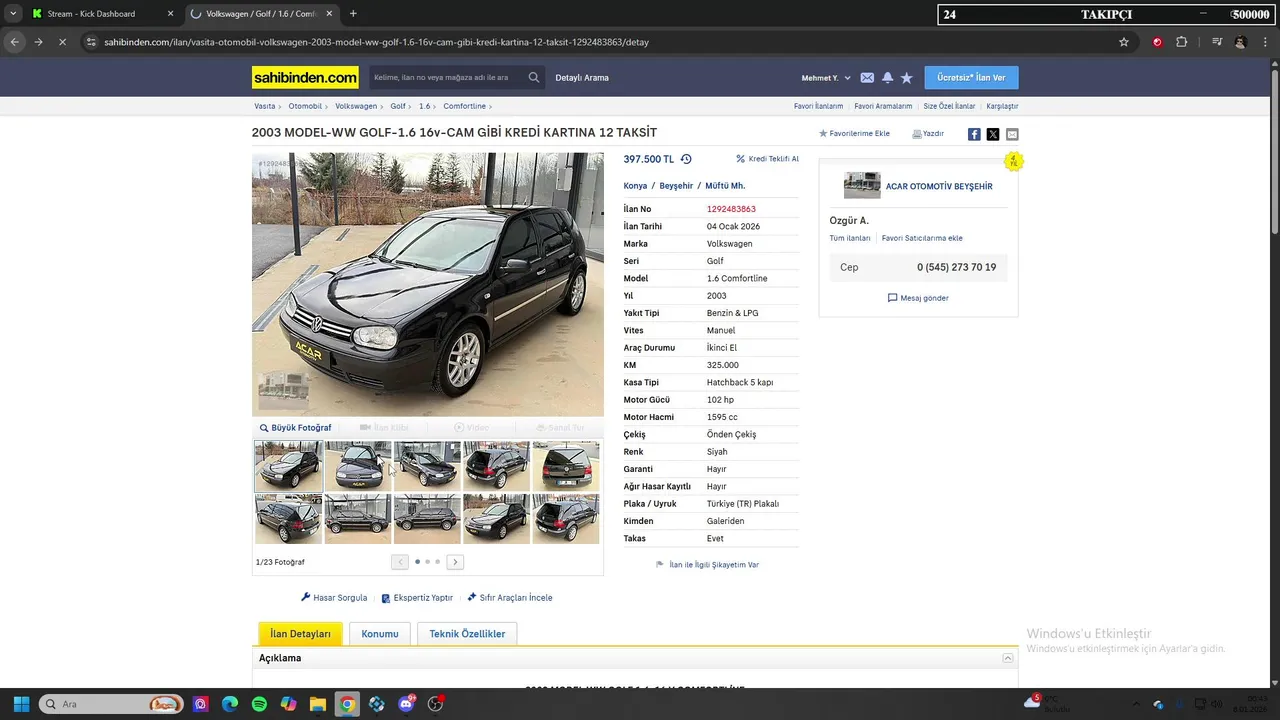Click Mesaj gönder link

coord(918,298)
